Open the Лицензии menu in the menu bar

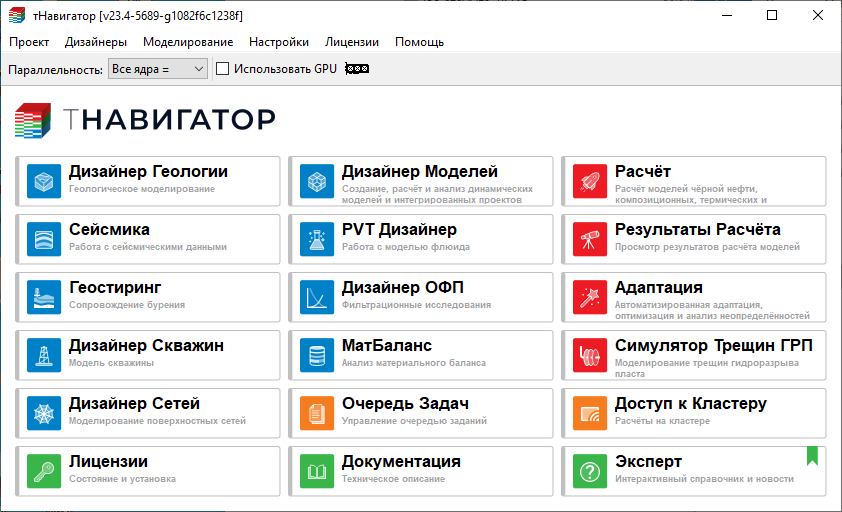(352, 42)
